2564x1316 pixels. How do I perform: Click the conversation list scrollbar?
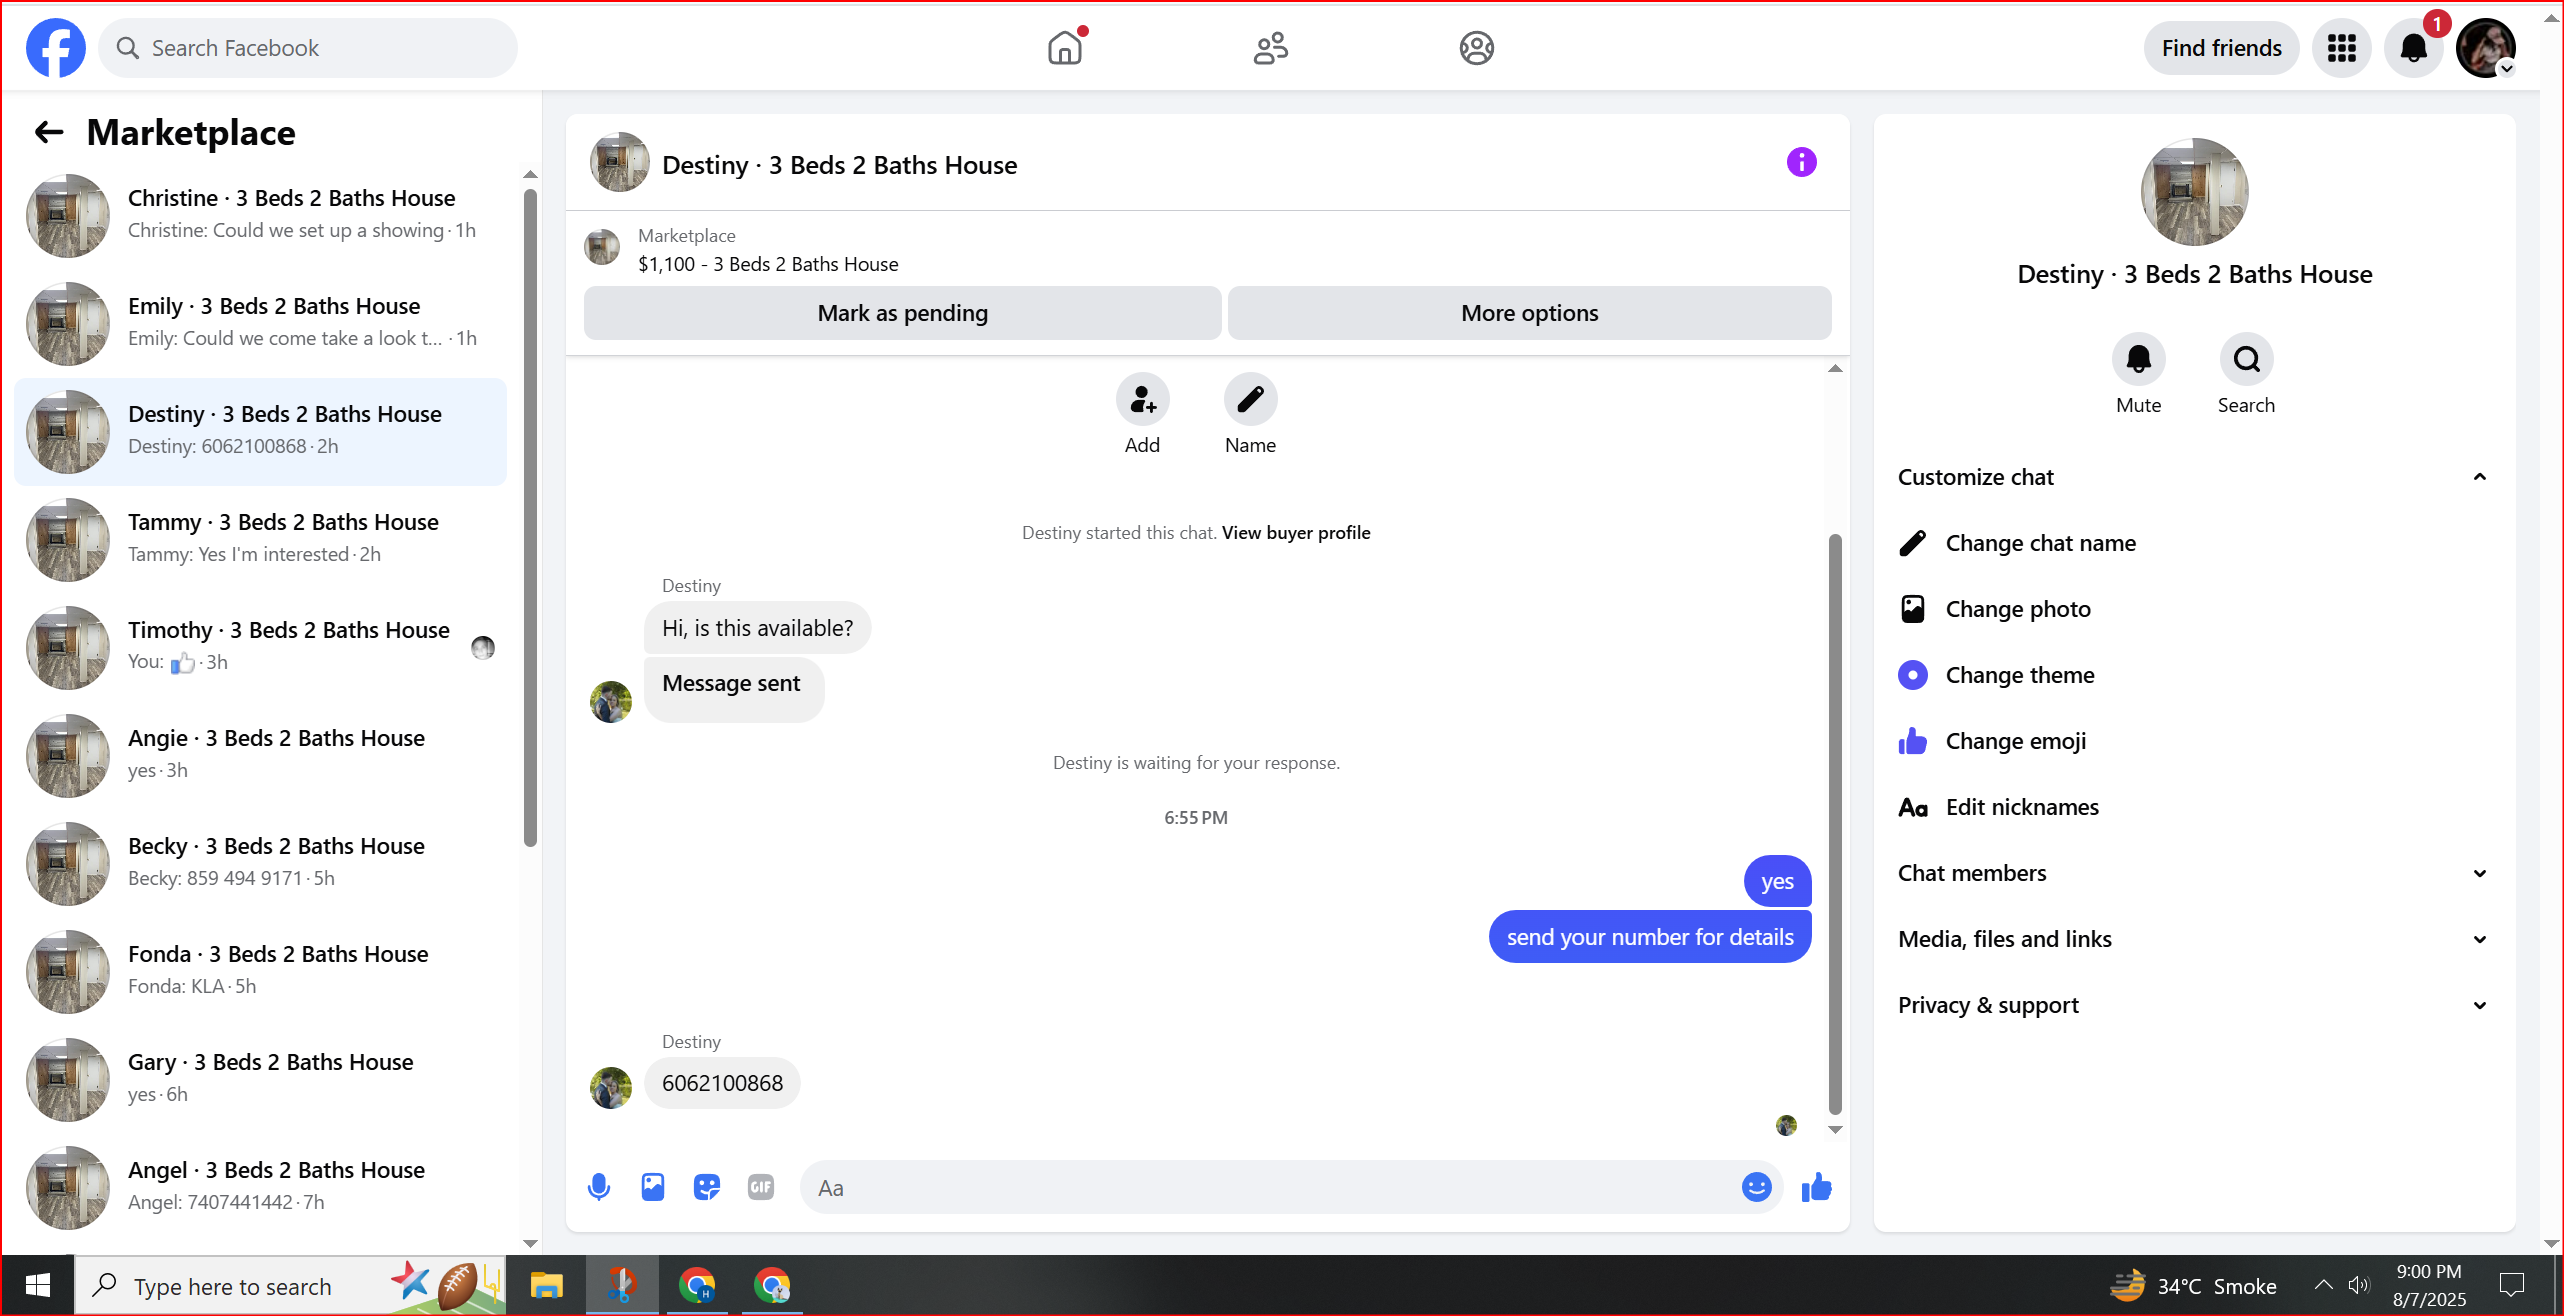(x=530, y=518)
